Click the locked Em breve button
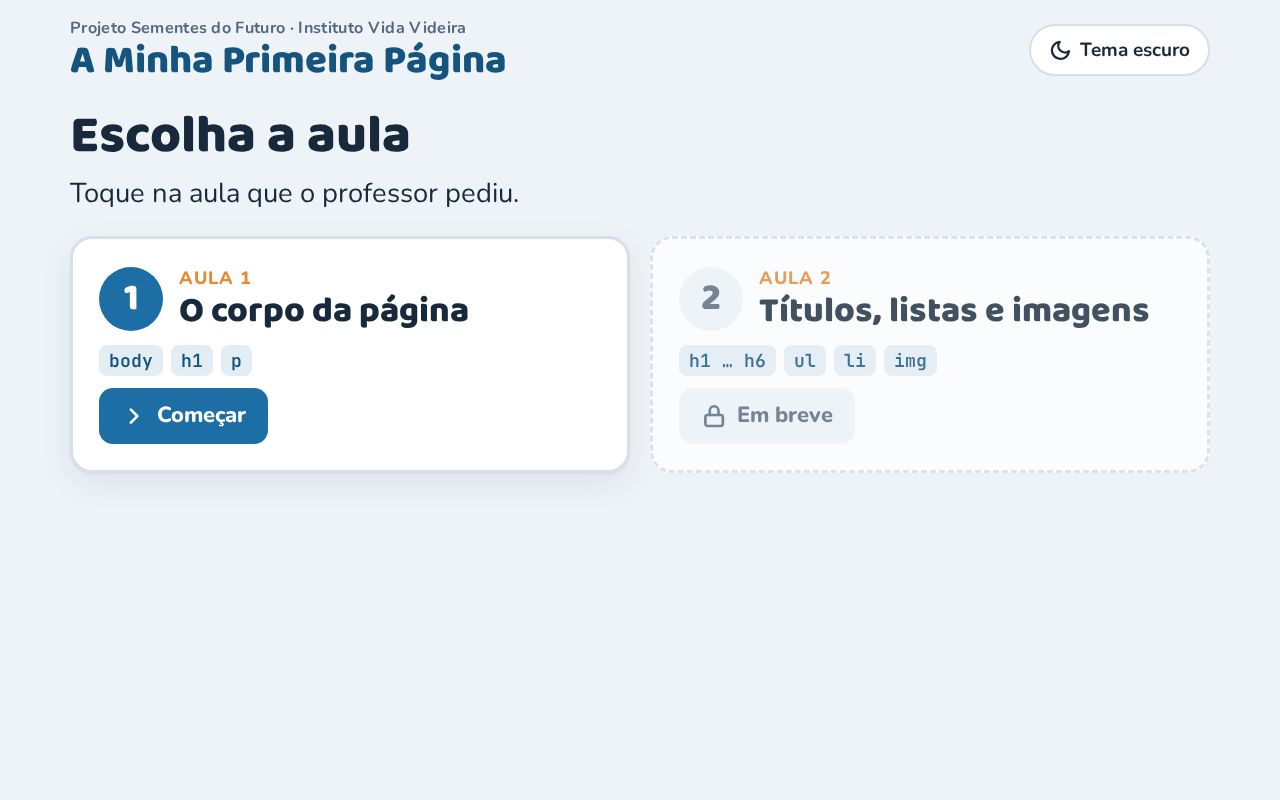Screen dimensions: 1280x800 tap(767, 416)
